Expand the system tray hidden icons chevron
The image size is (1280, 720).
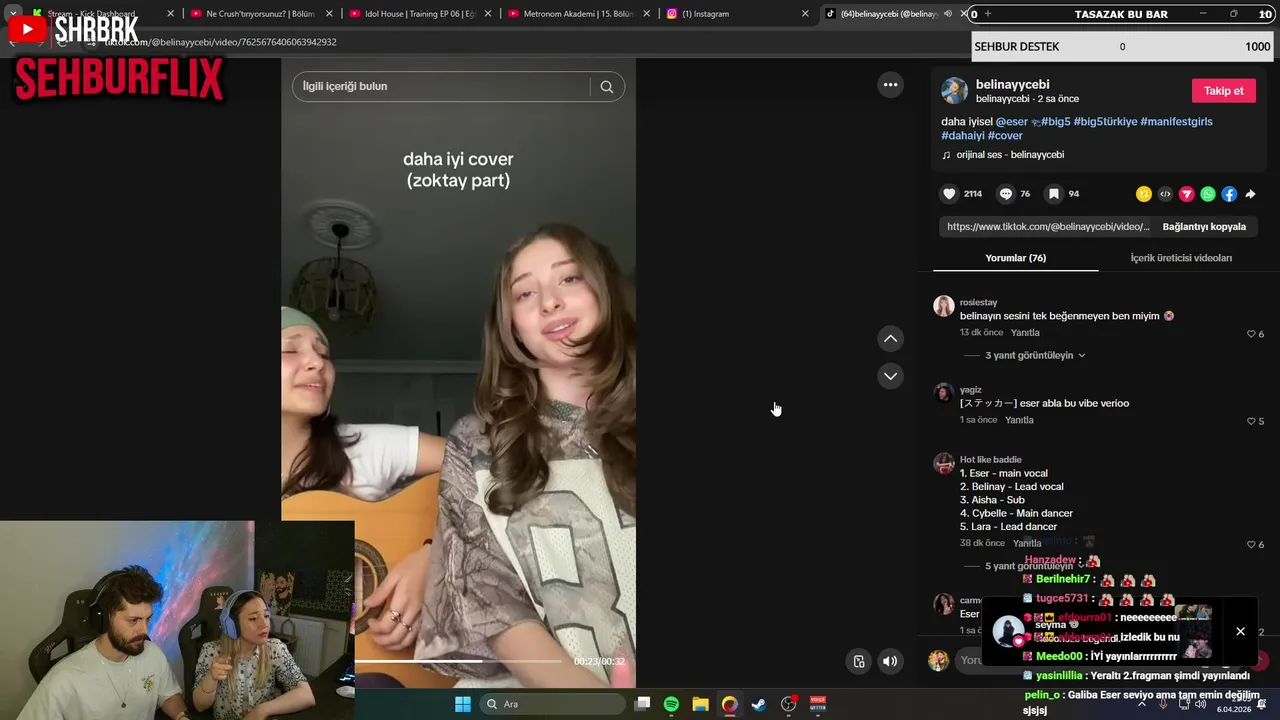click(x=1142, y=704)
